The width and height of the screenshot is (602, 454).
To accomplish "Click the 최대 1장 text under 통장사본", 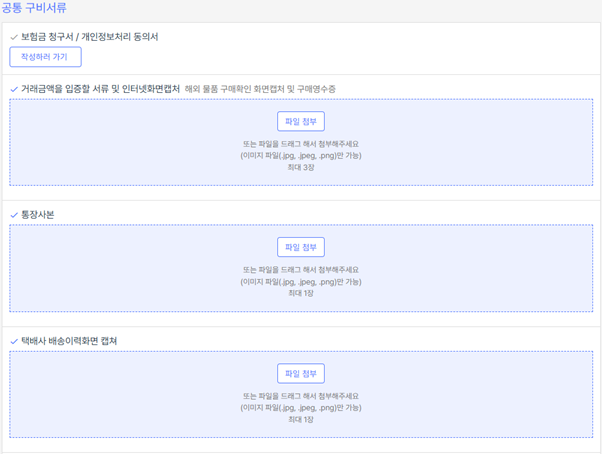I will click(301, 293).
